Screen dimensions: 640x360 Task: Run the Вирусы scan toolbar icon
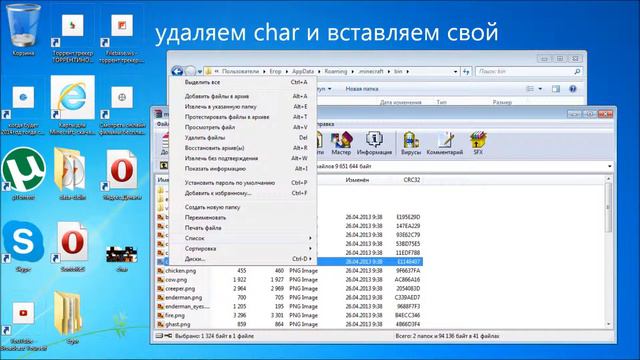411,143
